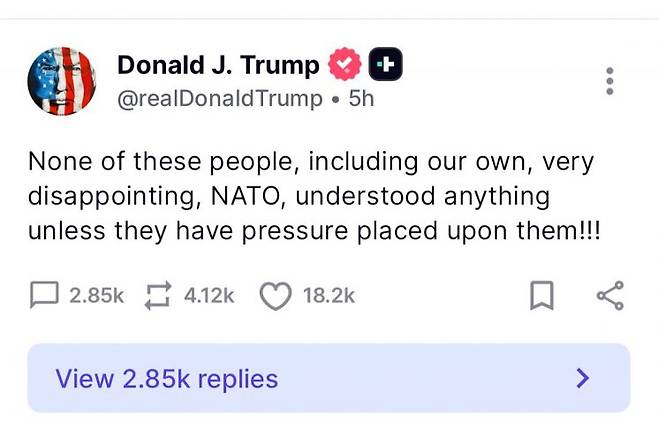Bookmark this post
Viewport: 658px width, 430px height.
tap(541, 295)
